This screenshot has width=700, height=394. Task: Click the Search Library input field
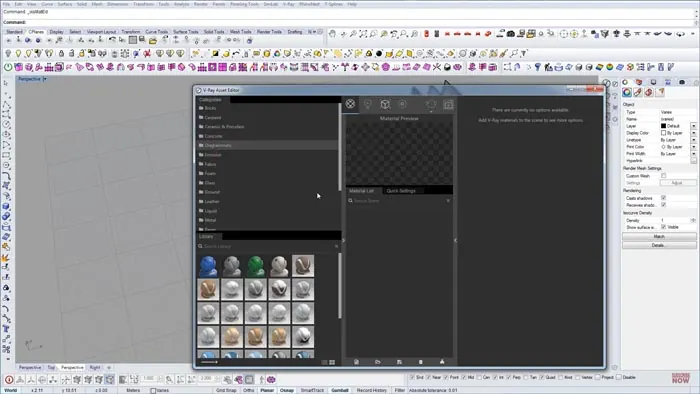[268, 246]
